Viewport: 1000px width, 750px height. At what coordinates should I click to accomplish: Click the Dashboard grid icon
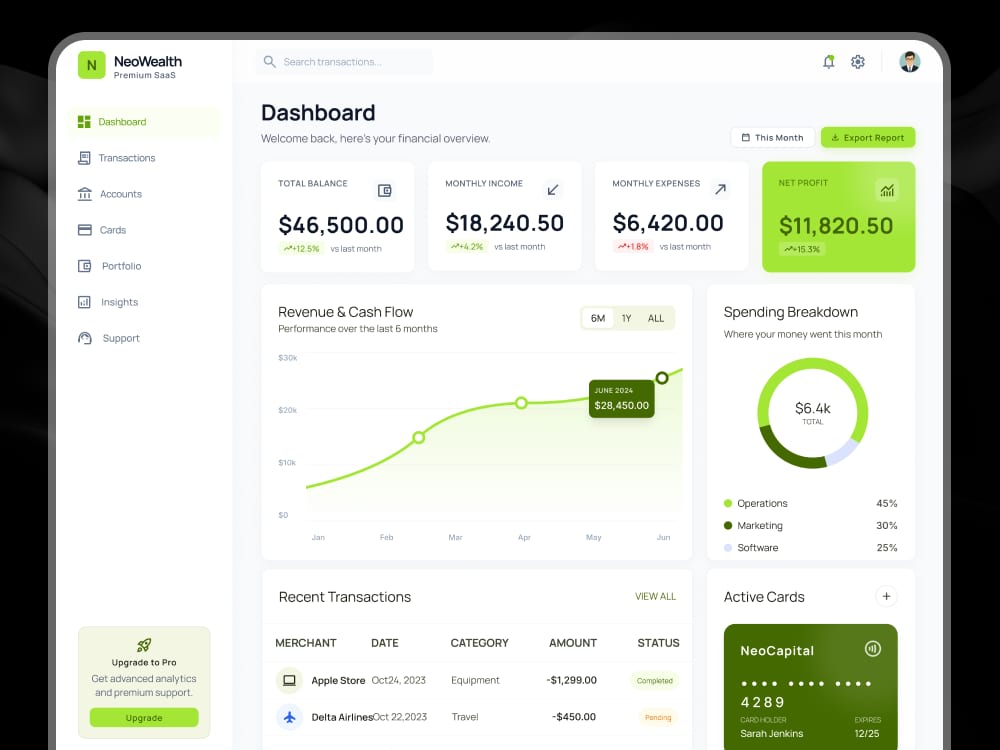tap(84, 122)
